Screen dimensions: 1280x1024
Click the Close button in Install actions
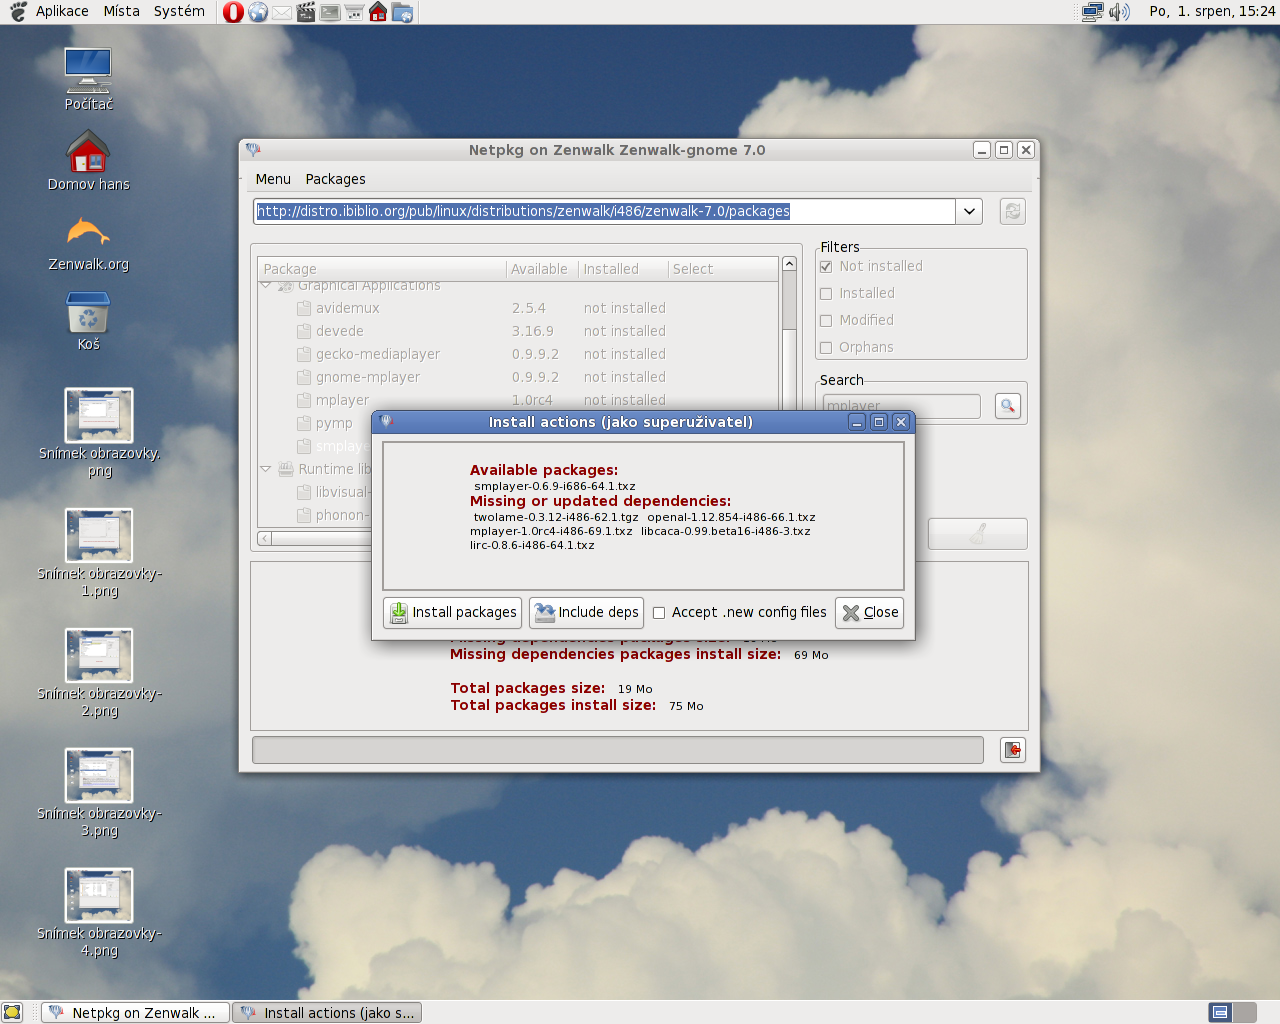click(869, 612)
